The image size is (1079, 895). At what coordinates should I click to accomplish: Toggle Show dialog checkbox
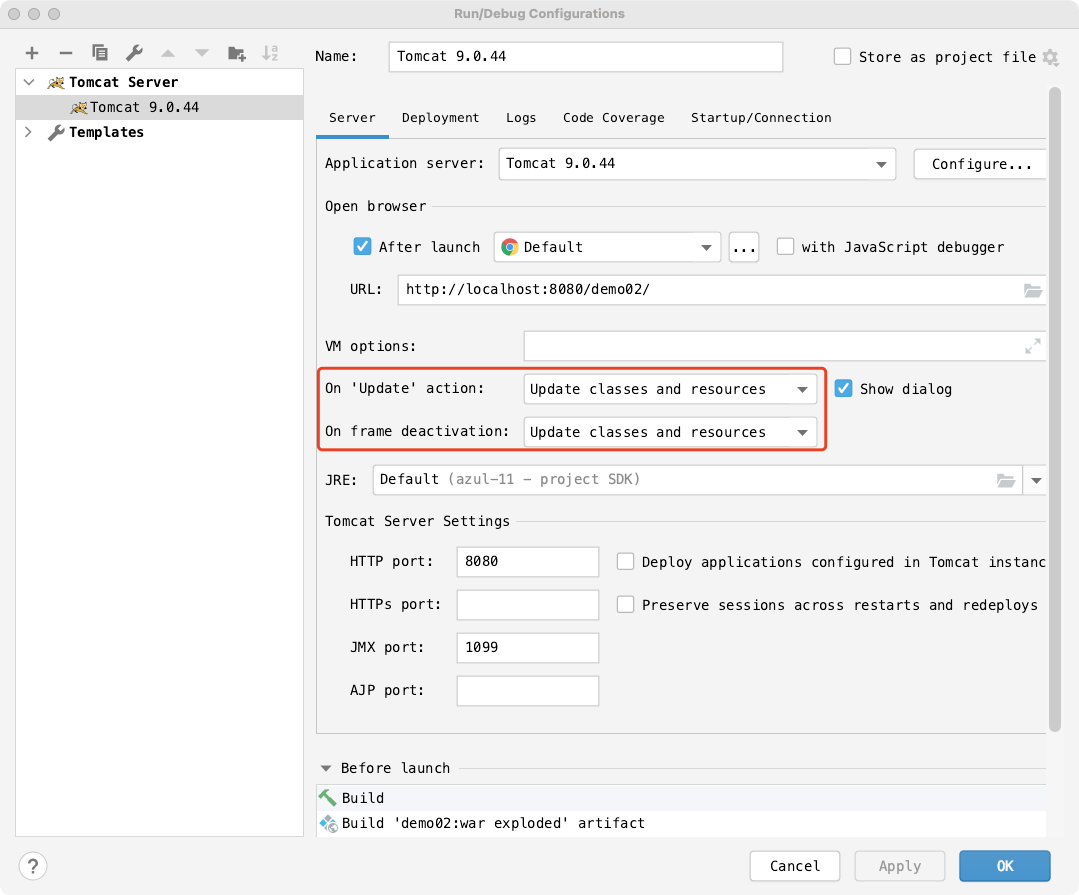(844, 388)
